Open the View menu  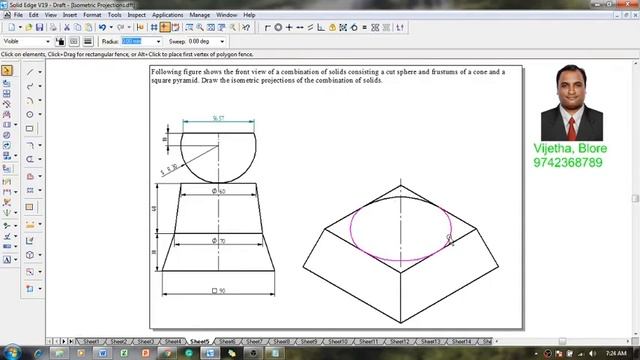51,15
